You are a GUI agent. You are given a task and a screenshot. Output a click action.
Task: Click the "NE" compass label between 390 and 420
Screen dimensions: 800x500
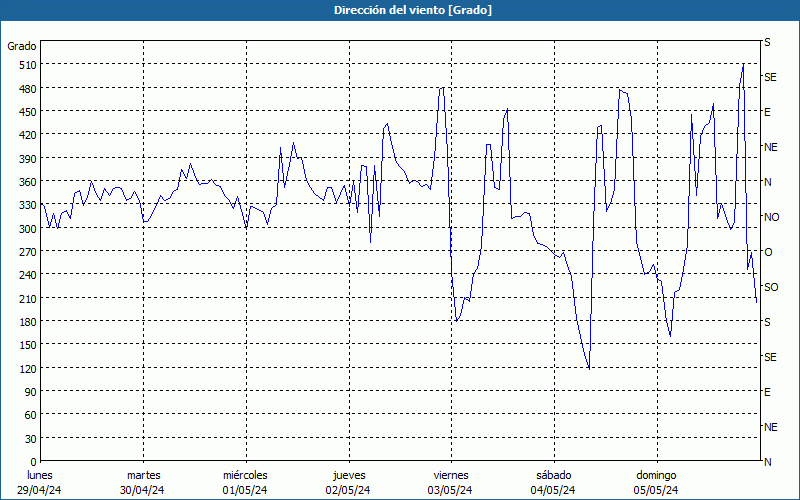[x=770, y=147]
